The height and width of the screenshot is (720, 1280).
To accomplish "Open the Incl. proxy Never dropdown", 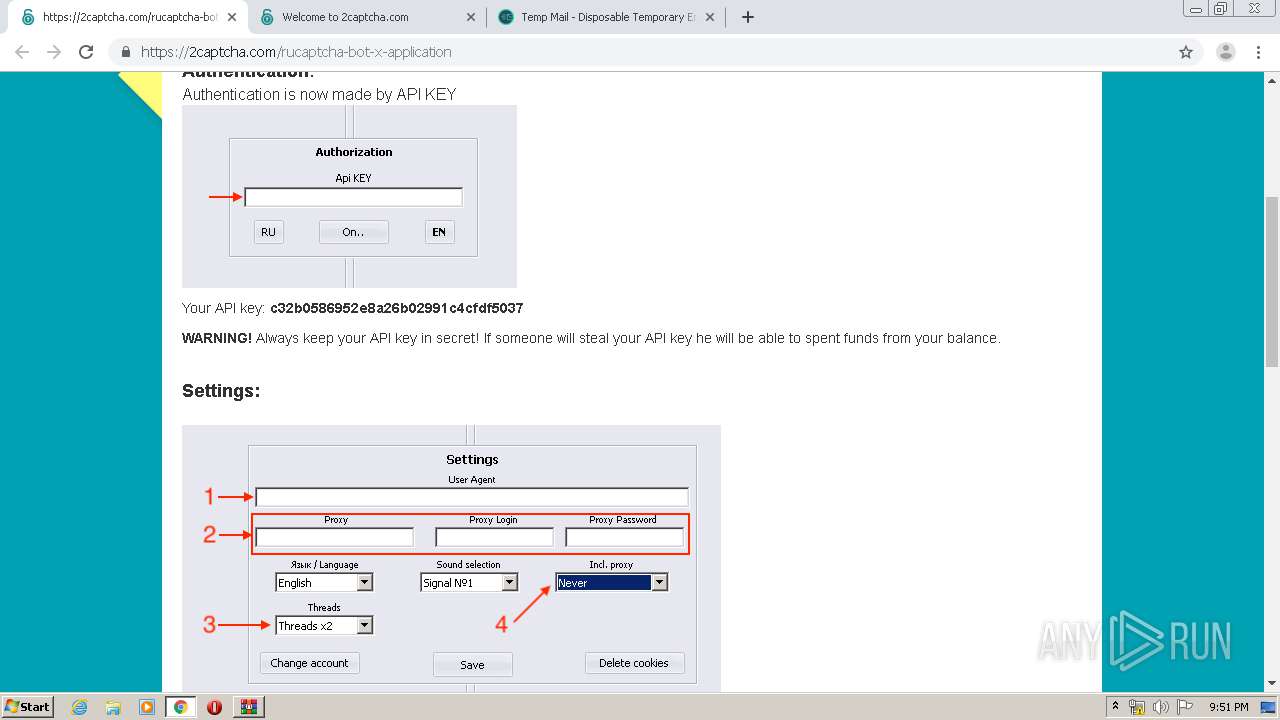I will (x=612, y=582).
